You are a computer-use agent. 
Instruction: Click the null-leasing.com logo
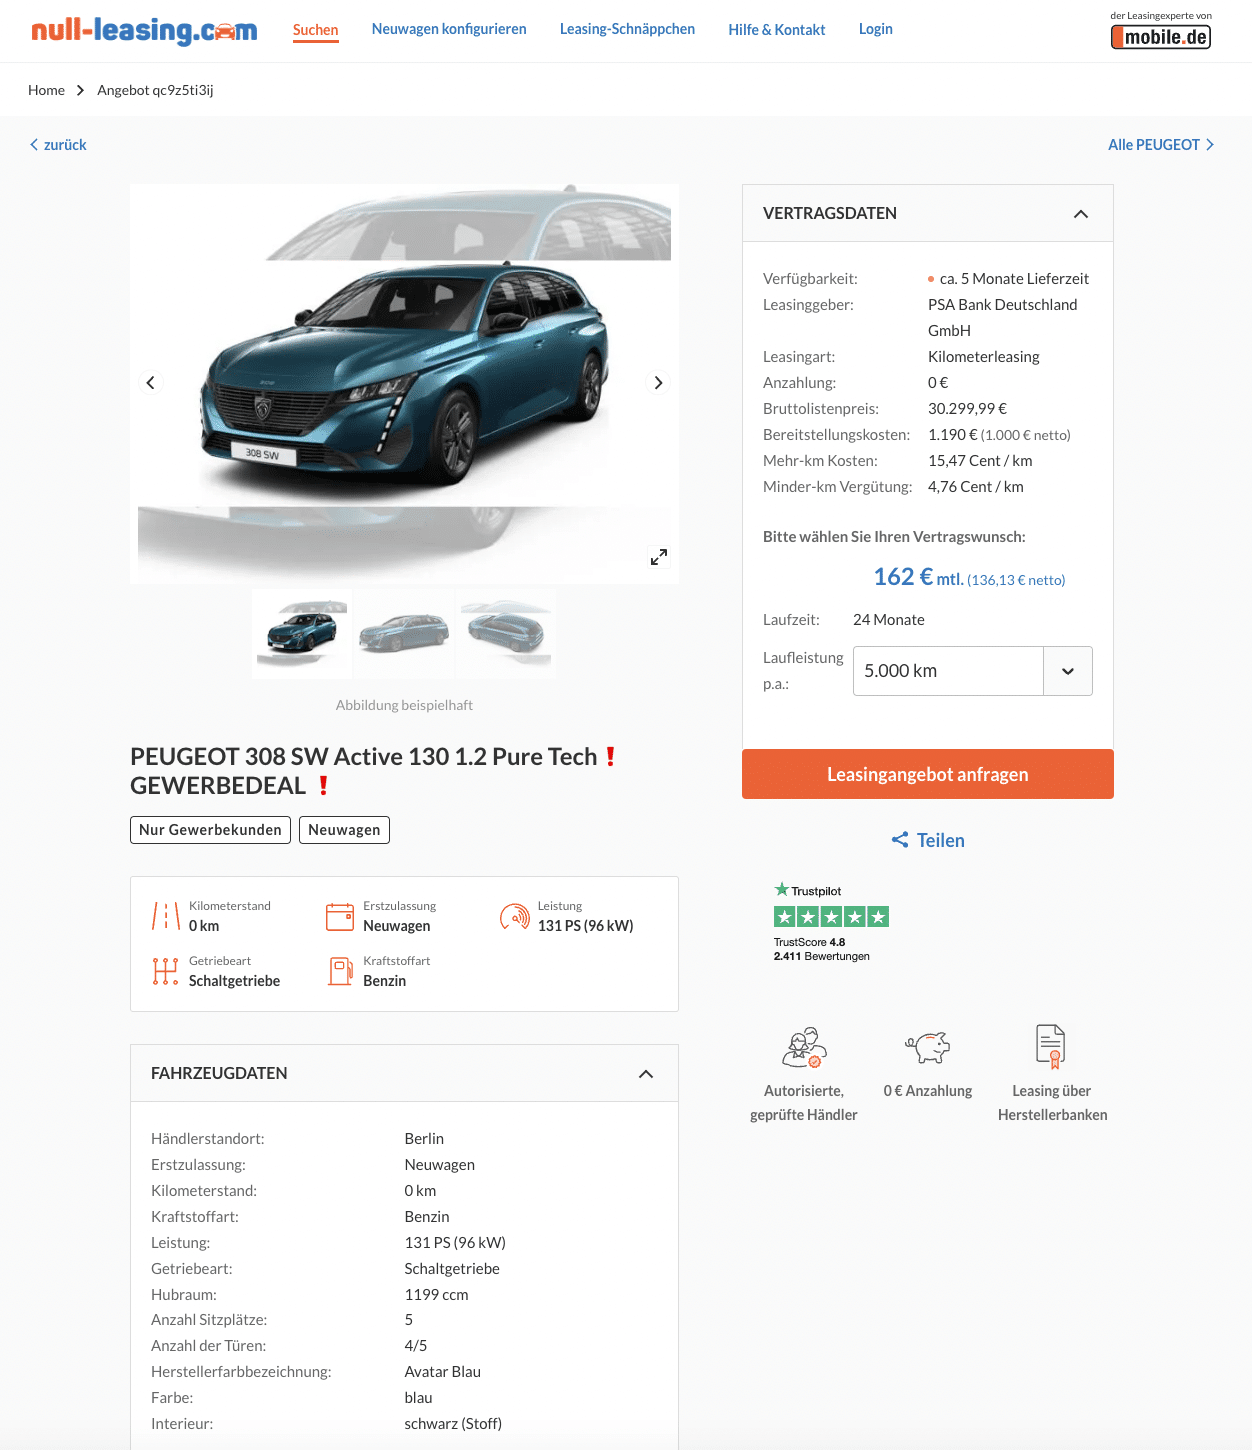(144, 31)
